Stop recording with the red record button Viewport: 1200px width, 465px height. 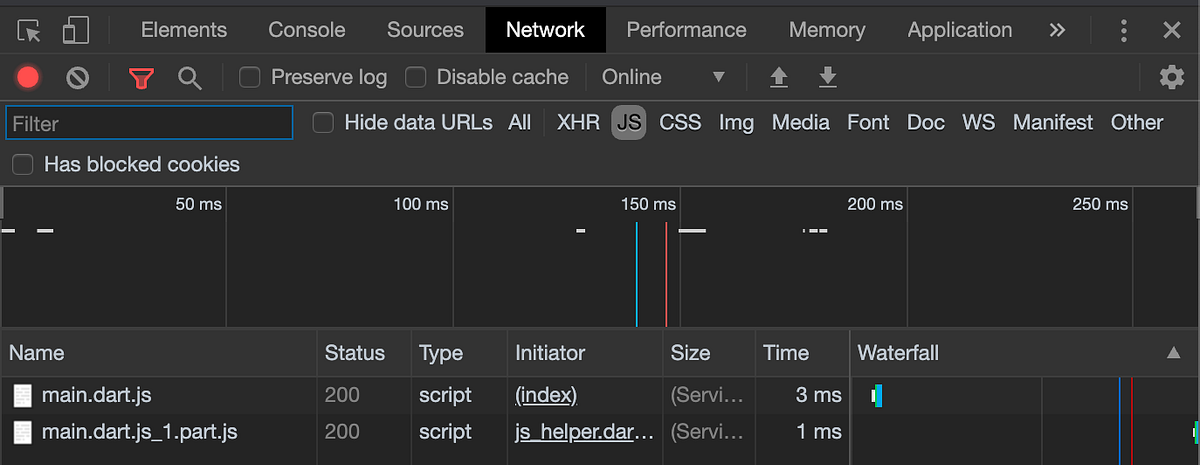click(x=28, y=77)
